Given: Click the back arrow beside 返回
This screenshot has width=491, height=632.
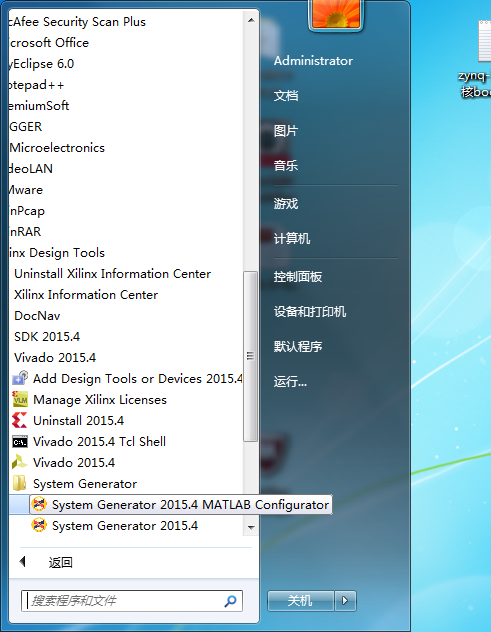Looking at the screenshot, I should [23, 561].
